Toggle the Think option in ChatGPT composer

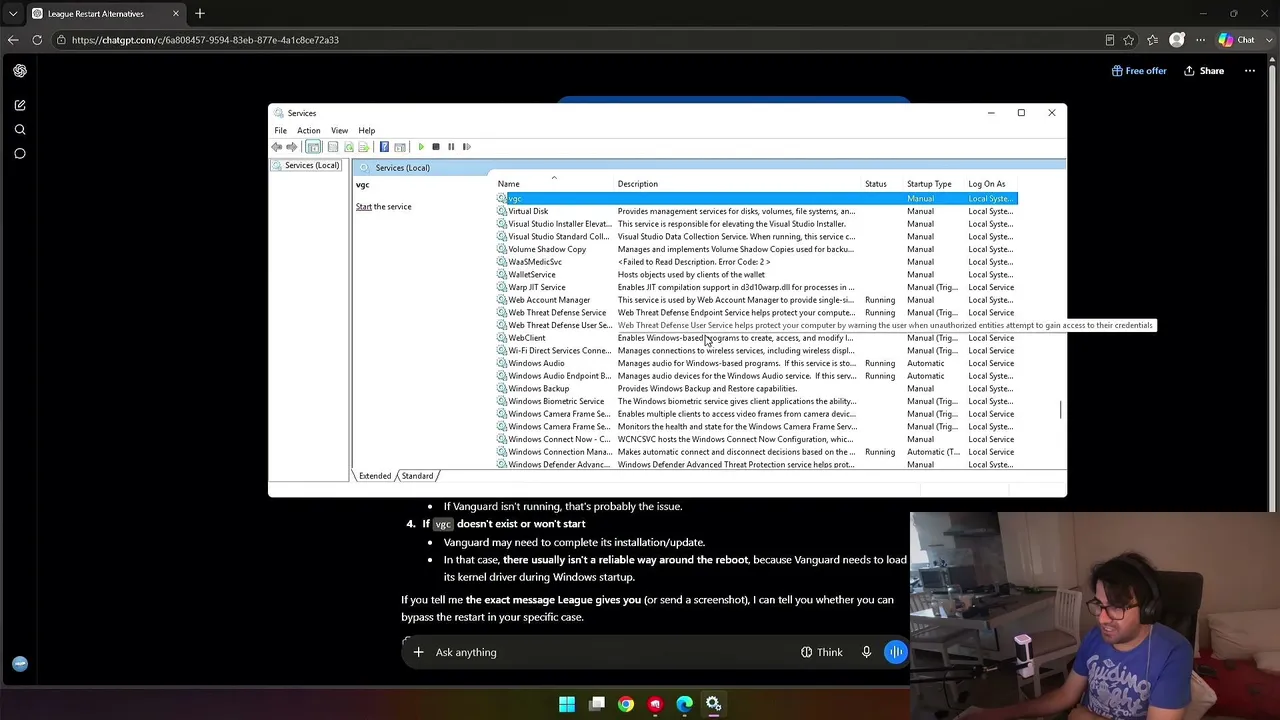click(821, 652)
